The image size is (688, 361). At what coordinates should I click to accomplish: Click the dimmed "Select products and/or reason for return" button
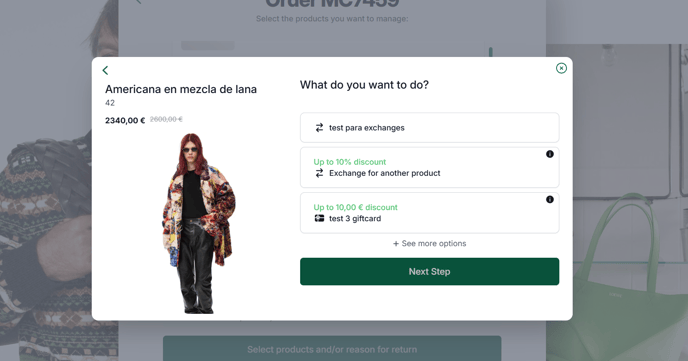(x=332, y=349)
